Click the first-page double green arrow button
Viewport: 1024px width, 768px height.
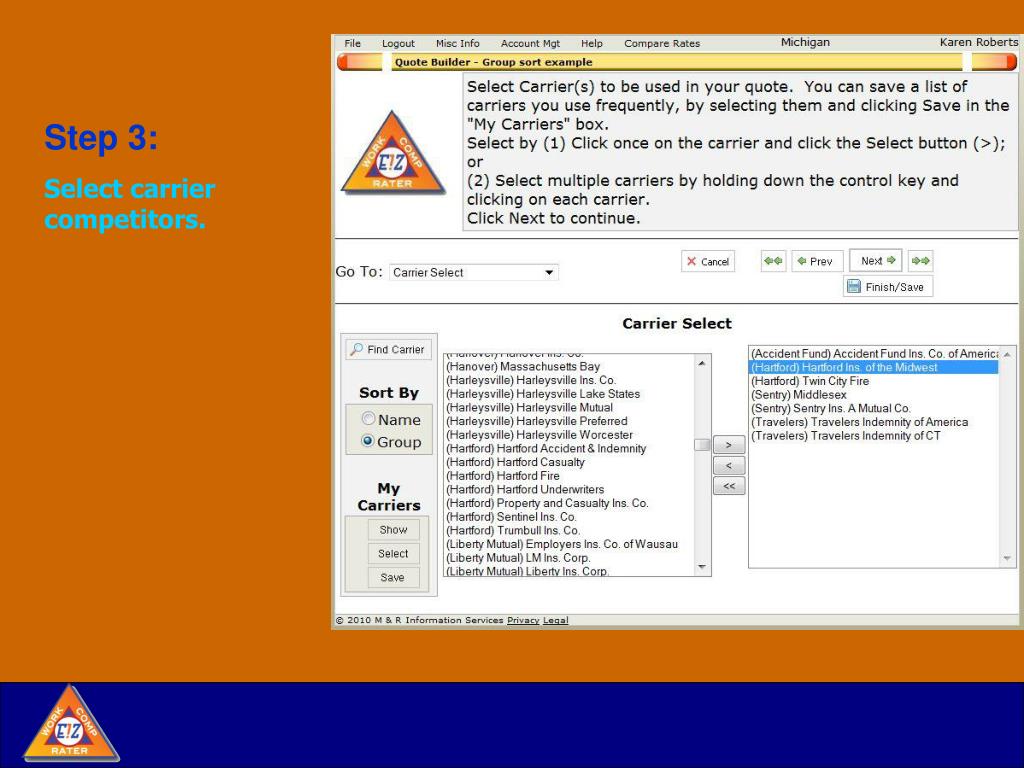click(x=773, y=261)
